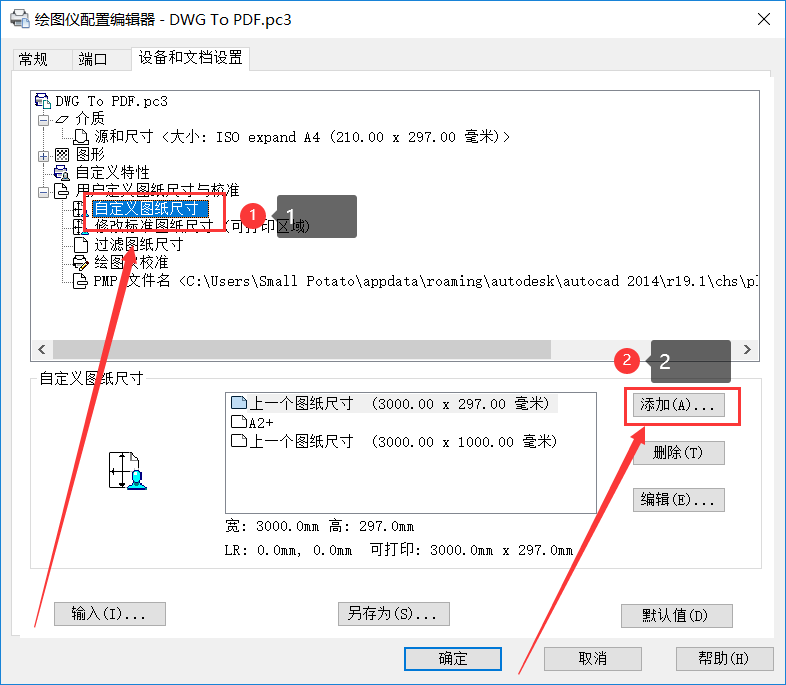Click the 源和尺寸 page icon

[81, 137]
